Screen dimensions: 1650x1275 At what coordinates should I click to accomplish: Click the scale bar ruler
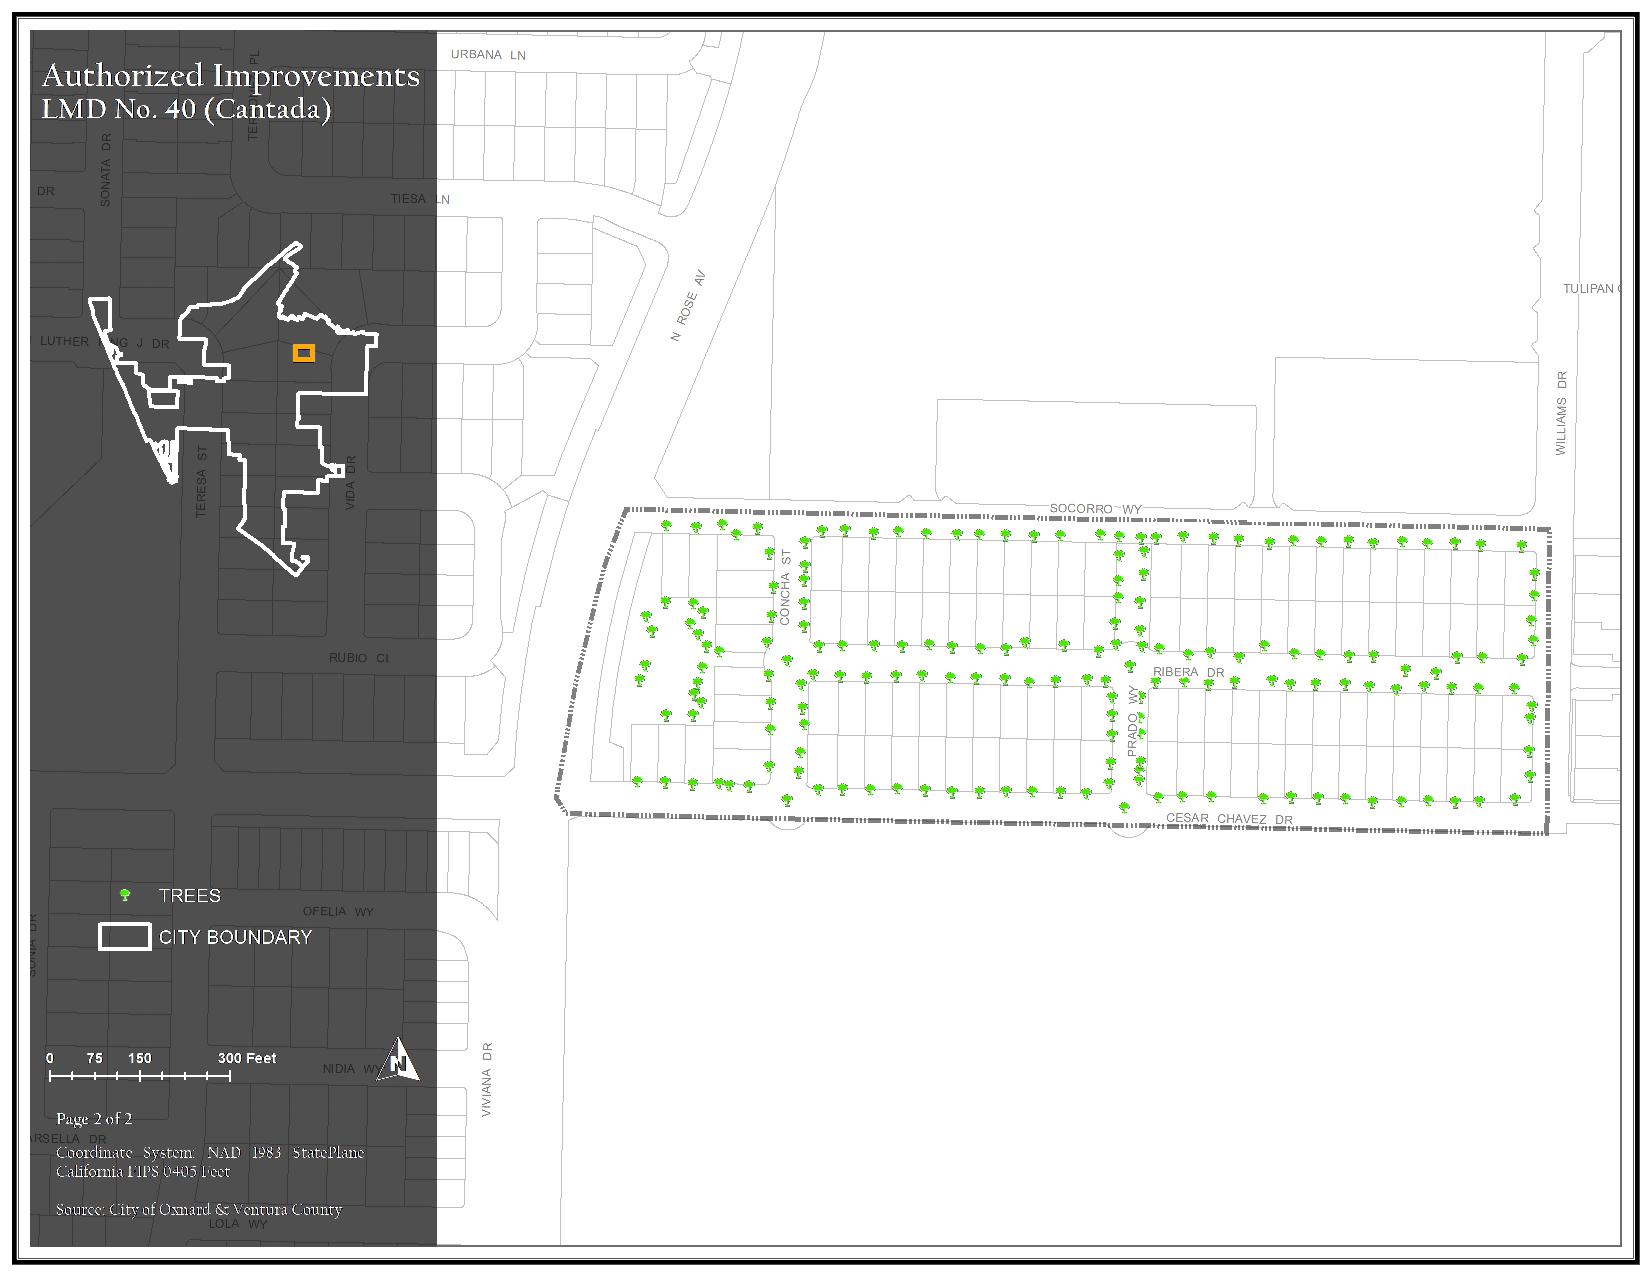tap(140, 1076)
